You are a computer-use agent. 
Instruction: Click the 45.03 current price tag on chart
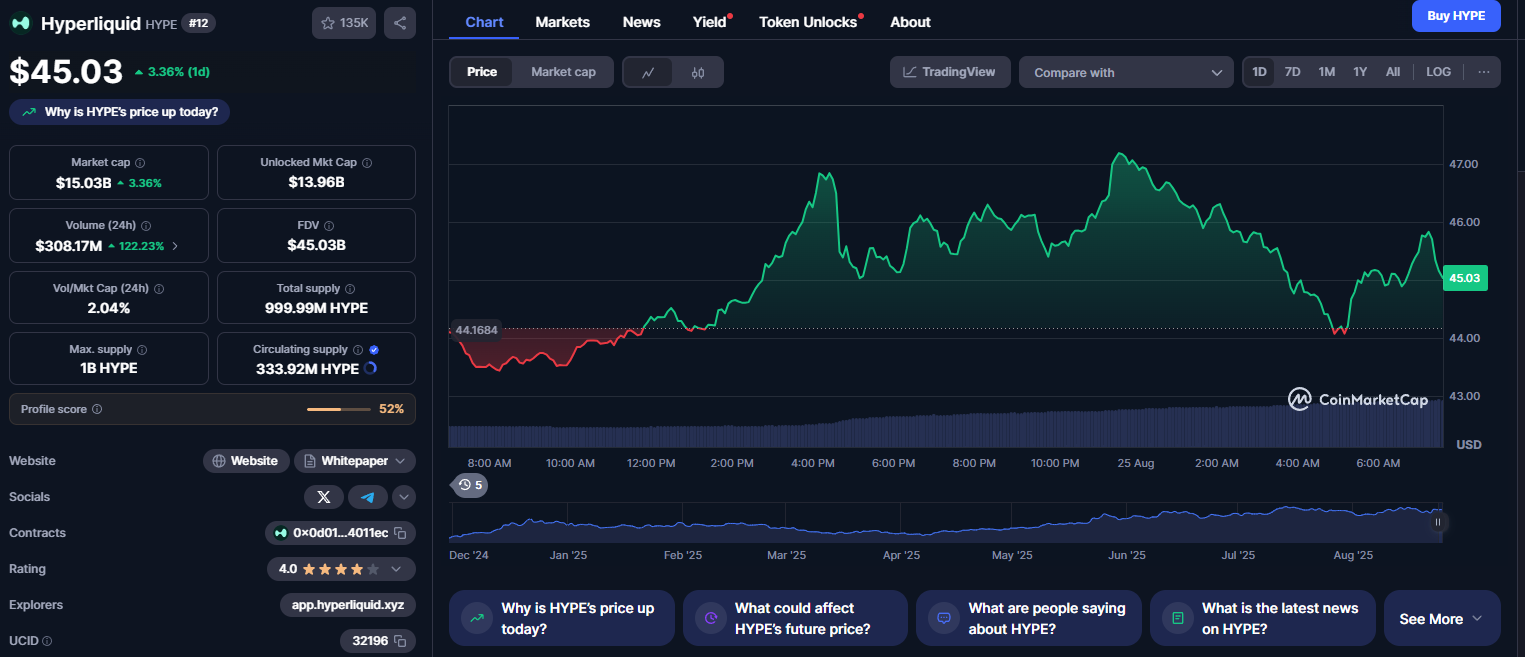pos(1466,278)
